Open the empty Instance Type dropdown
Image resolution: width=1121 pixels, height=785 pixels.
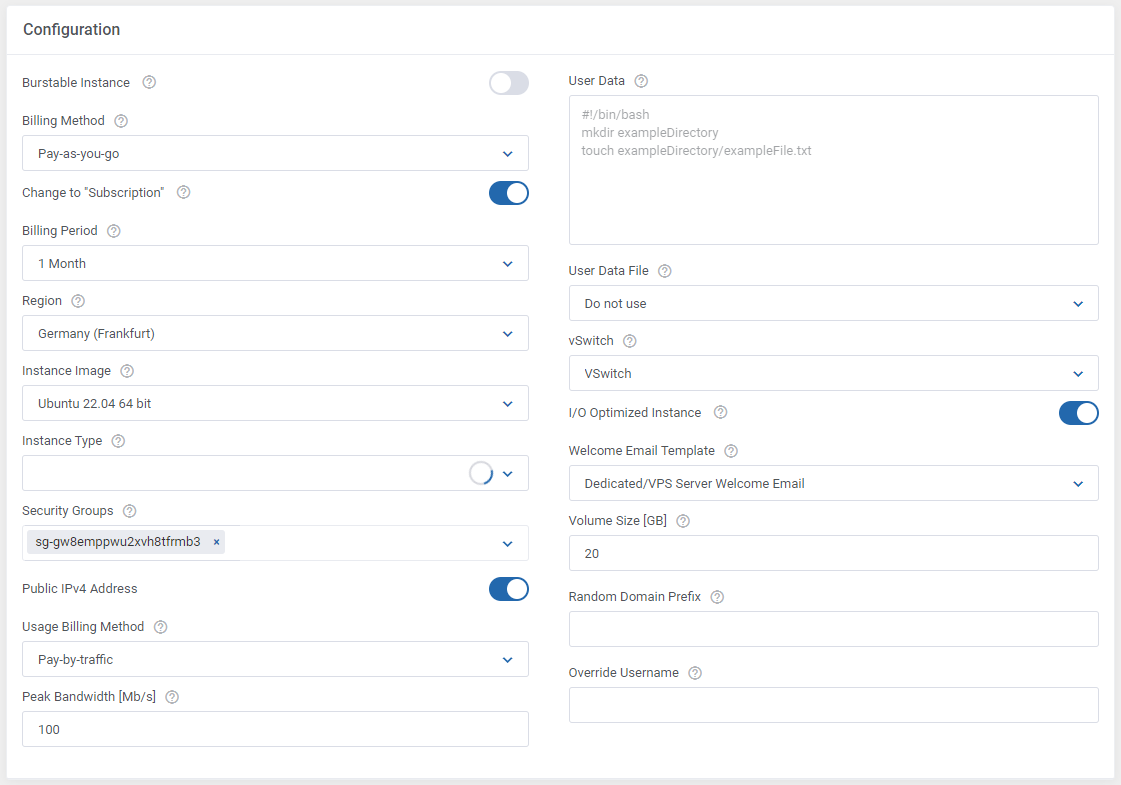(275, 473)
